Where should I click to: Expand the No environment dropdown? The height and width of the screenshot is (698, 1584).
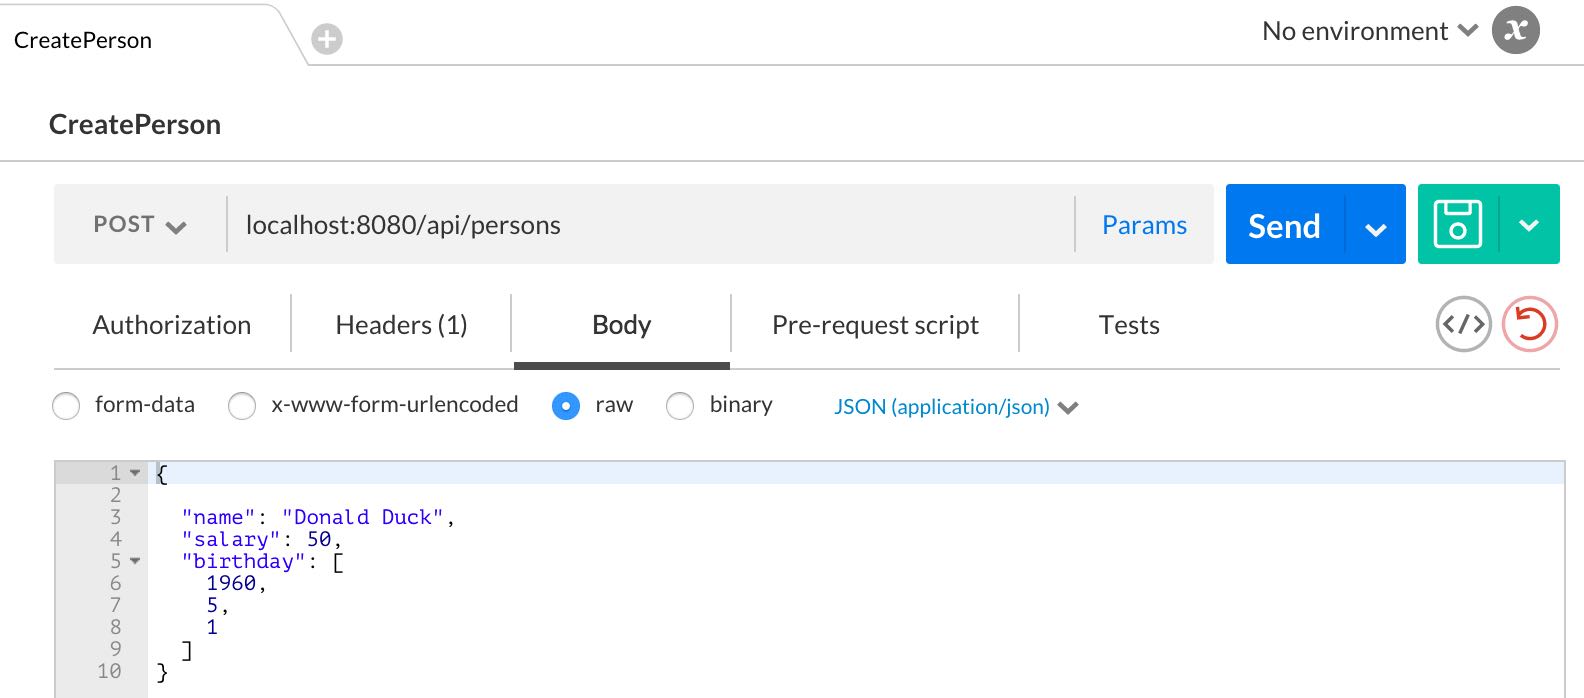pos(1369,31)
